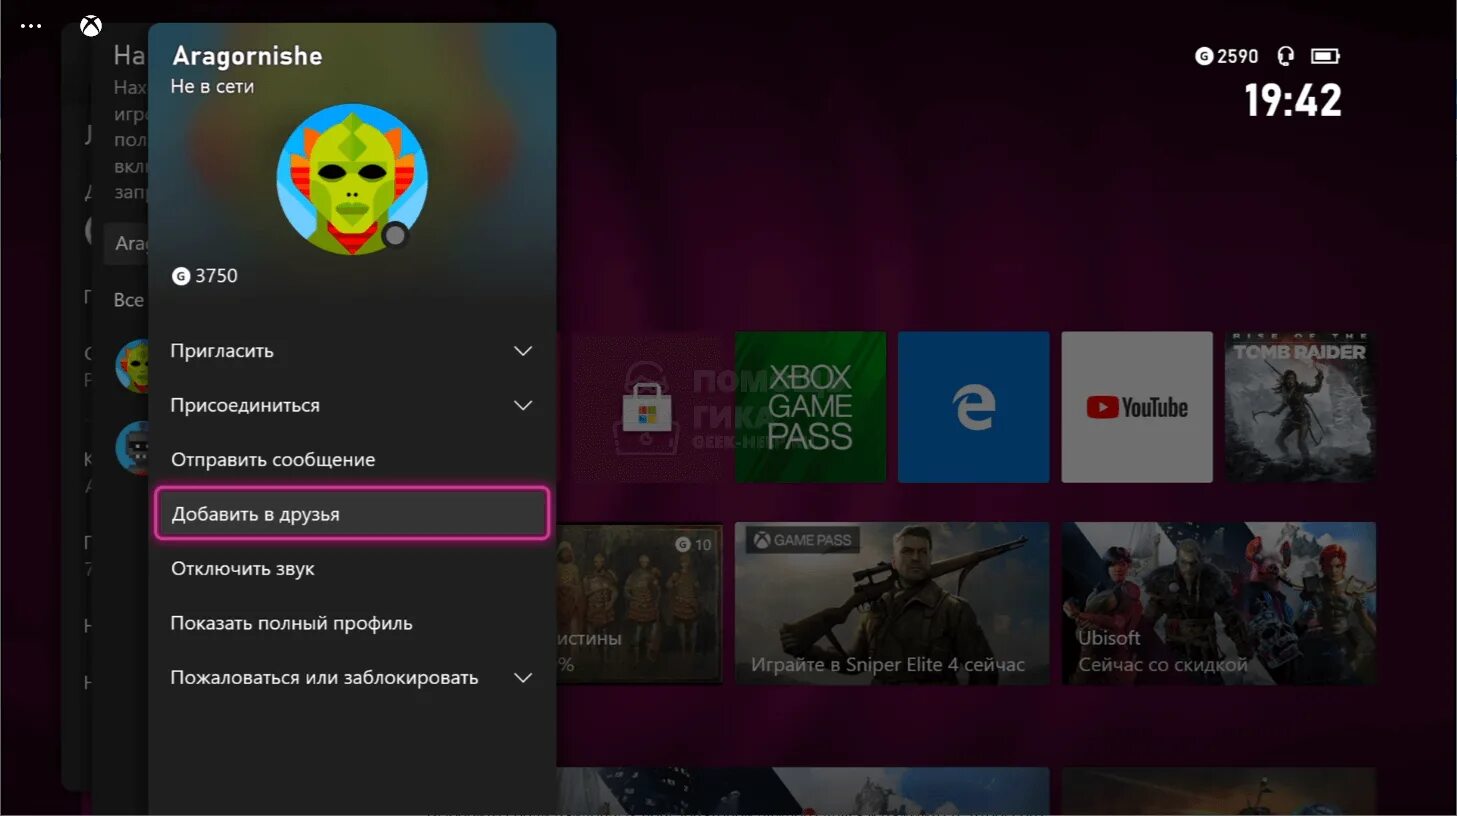1457x816 pixels.
Task: Select Пожаловаться или заблокировать entry
Action: point(352,678)
